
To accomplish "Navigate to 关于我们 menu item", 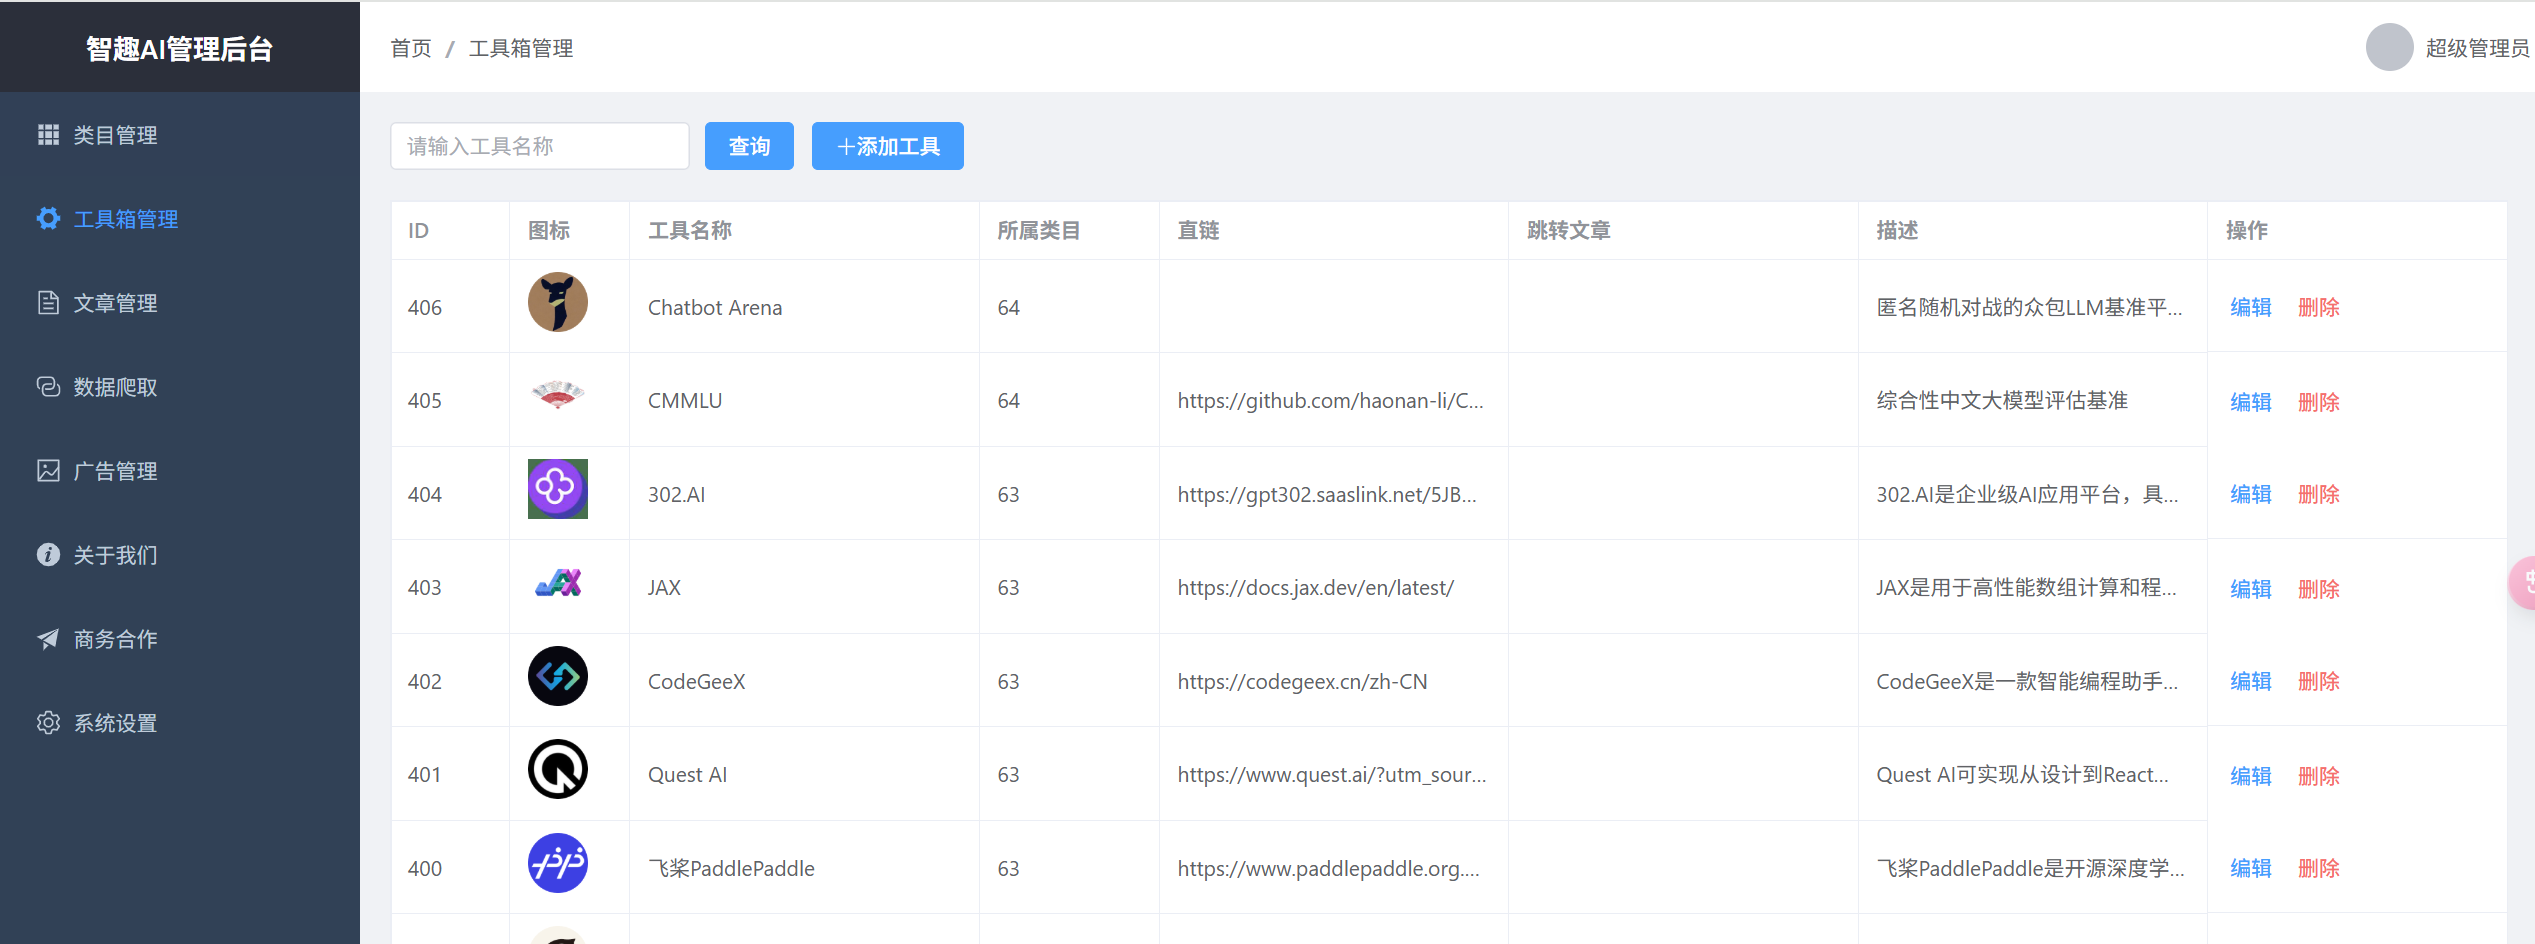I will click(x=180, y=555).
